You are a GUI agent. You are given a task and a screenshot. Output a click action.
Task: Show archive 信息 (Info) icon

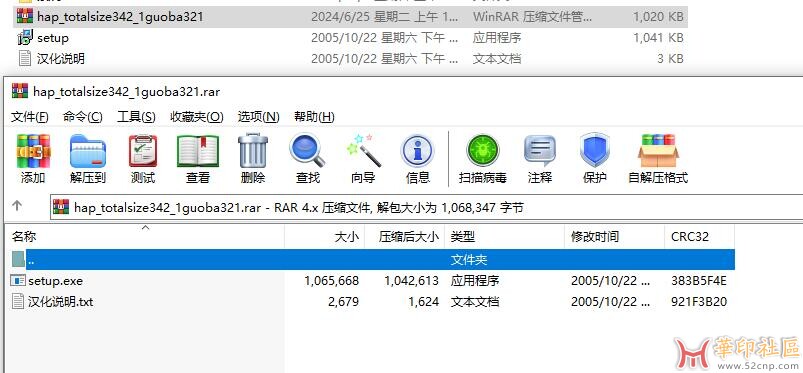[x=417, y=152]
